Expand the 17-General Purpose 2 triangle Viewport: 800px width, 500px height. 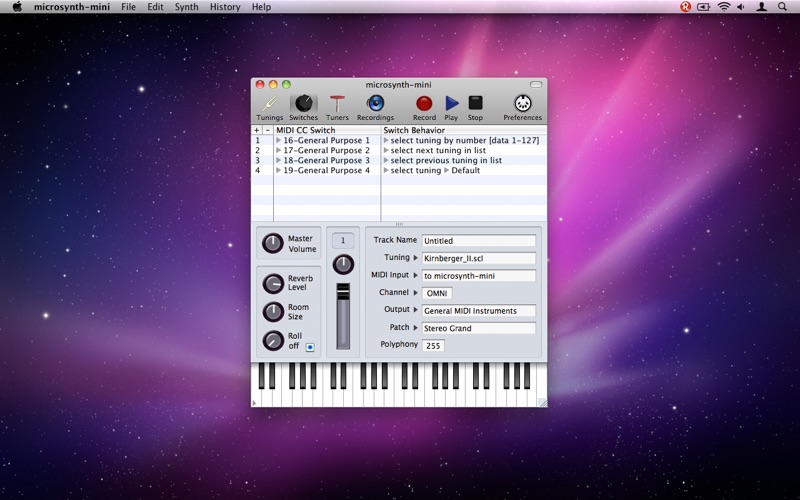click(x=279, y=151)
